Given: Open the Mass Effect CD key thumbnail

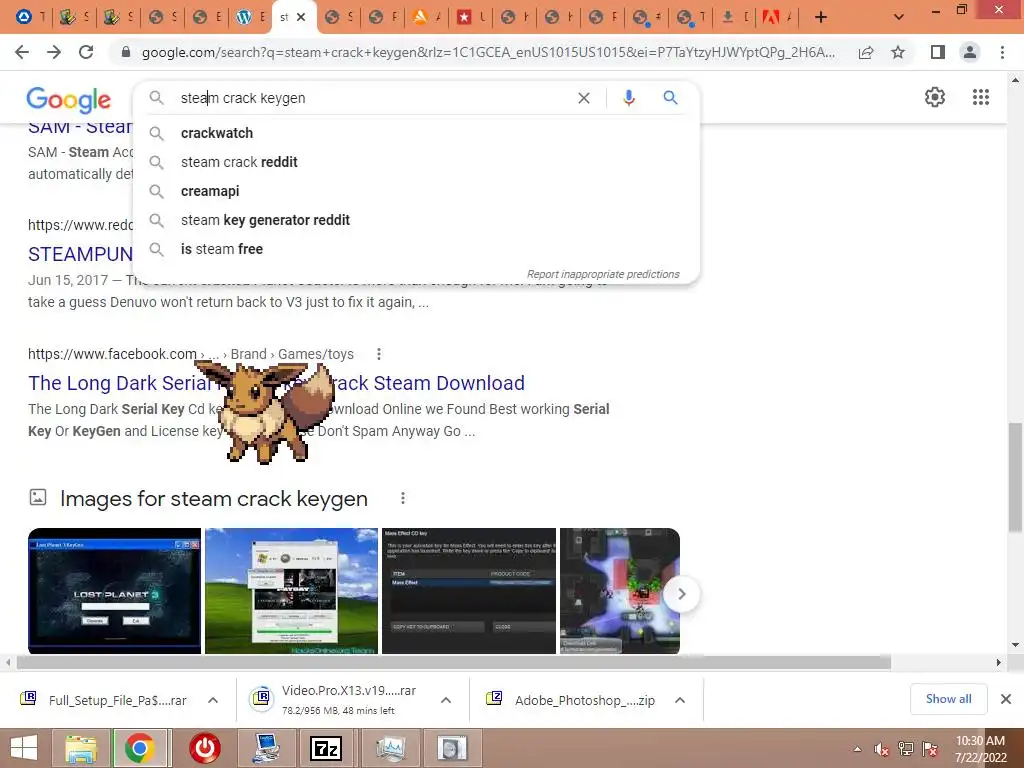Looking at the screenshot, I should click(x=469, y=591).
